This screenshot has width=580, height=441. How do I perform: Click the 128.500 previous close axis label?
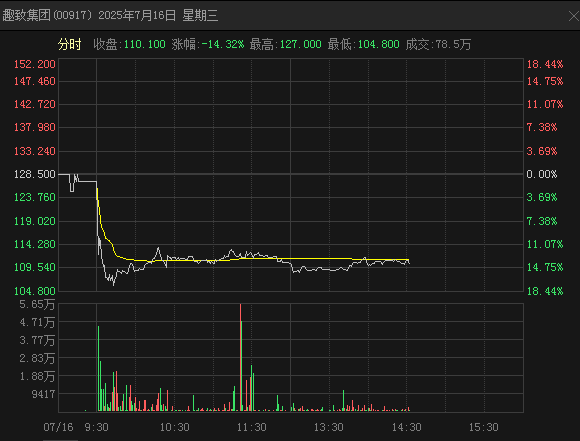click(35, 174)
